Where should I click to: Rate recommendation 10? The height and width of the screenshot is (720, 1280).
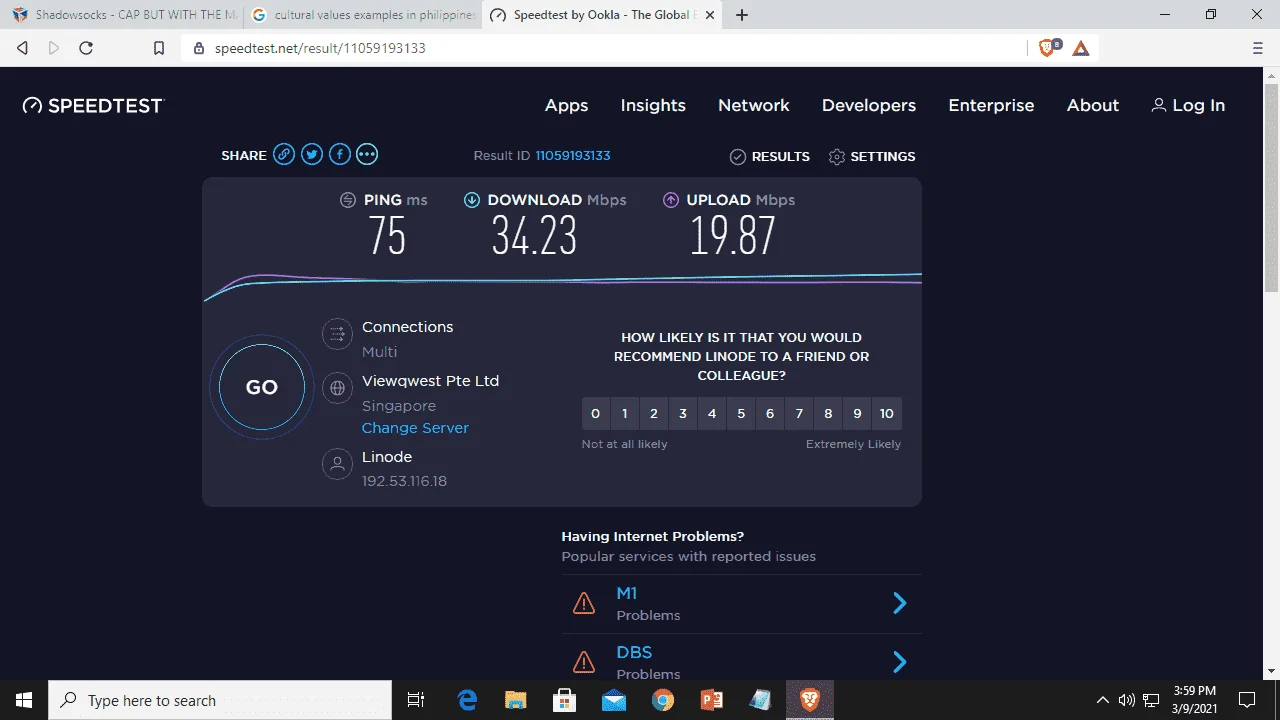(x=887, y=413)
